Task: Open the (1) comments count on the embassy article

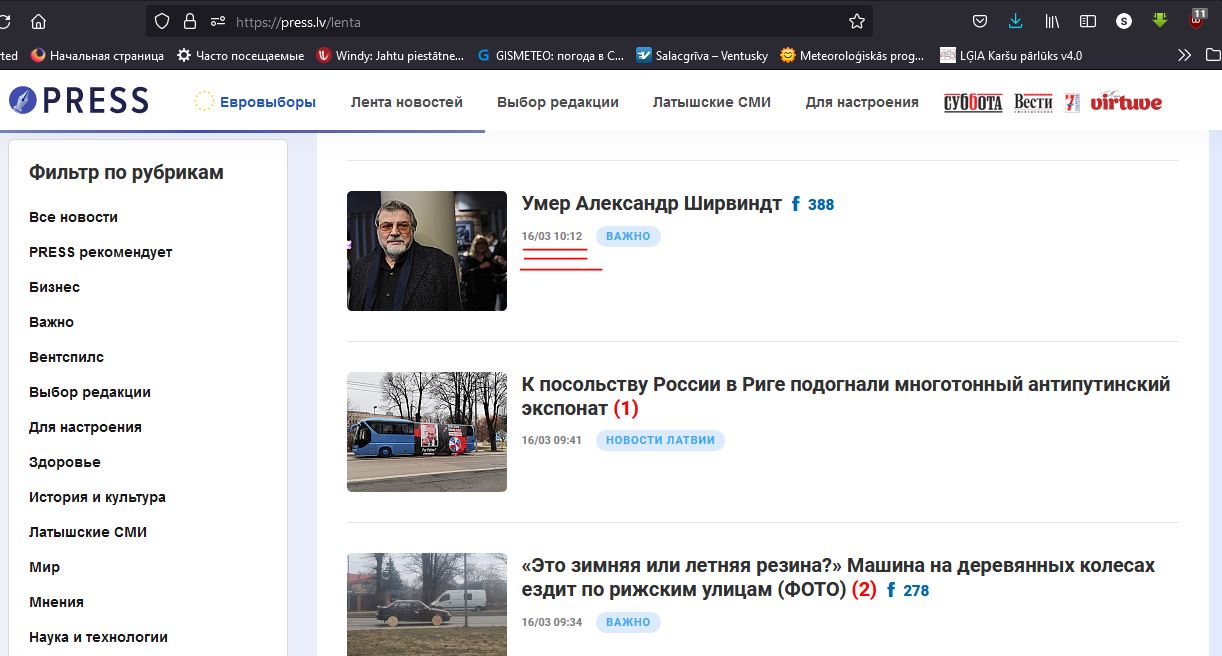Action: (x=626, y=409)
